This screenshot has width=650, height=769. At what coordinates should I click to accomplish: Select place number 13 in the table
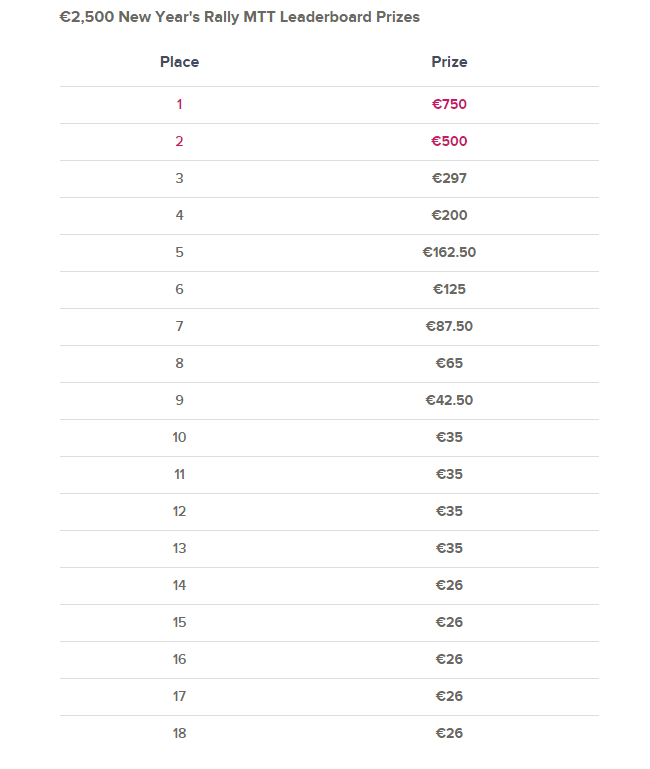coord(180,548)
